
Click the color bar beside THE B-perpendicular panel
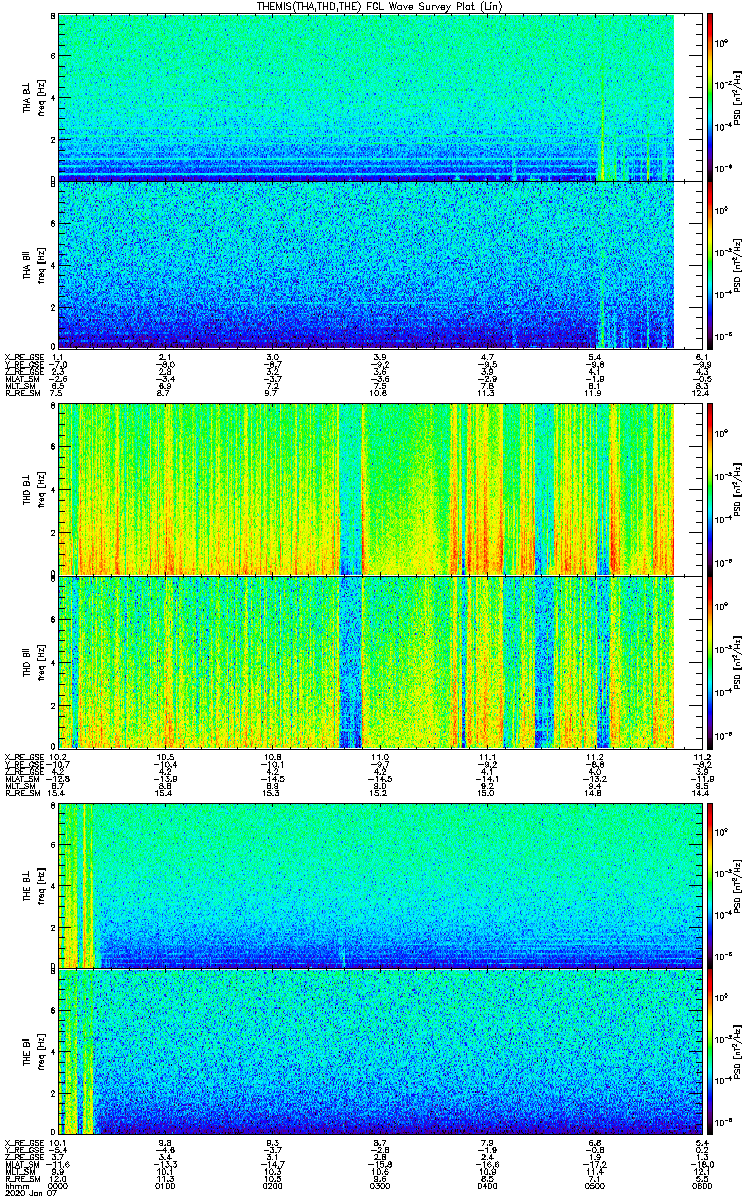click(x=710, y=885)
